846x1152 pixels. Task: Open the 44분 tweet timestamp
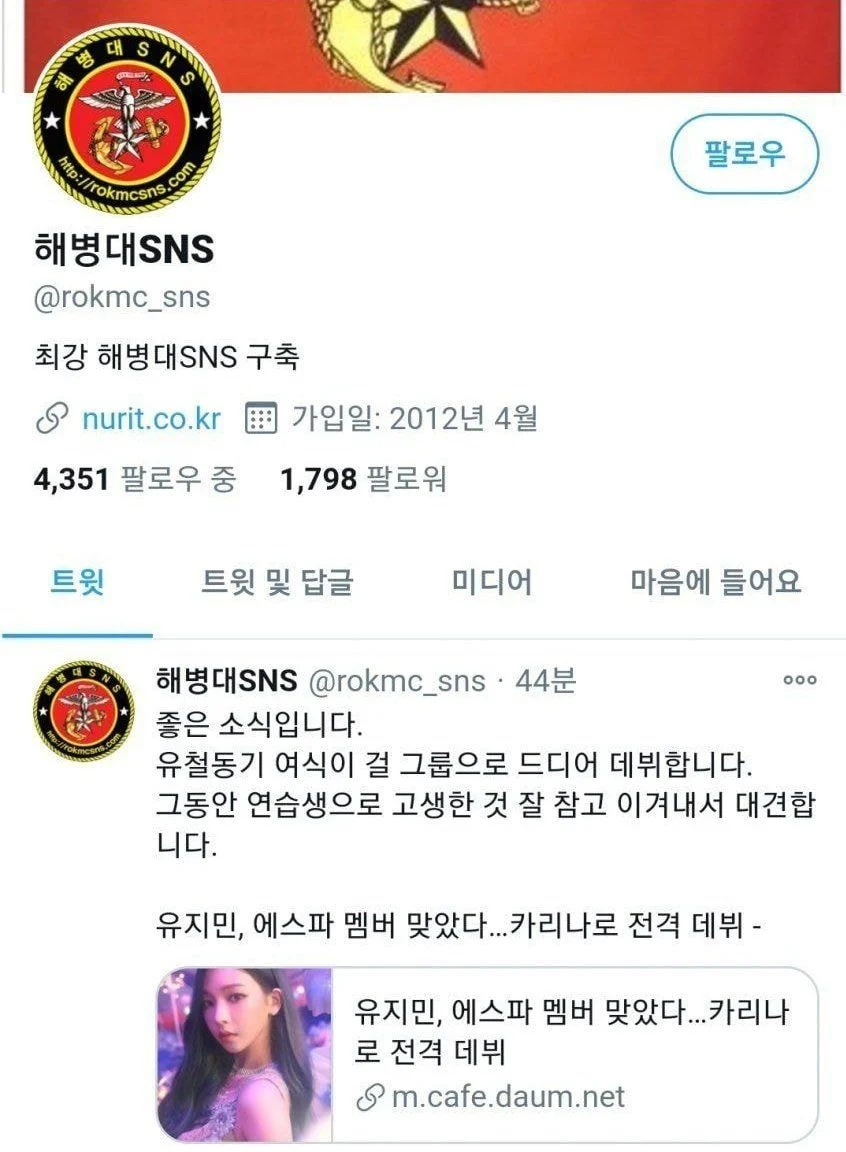point(546,681)
